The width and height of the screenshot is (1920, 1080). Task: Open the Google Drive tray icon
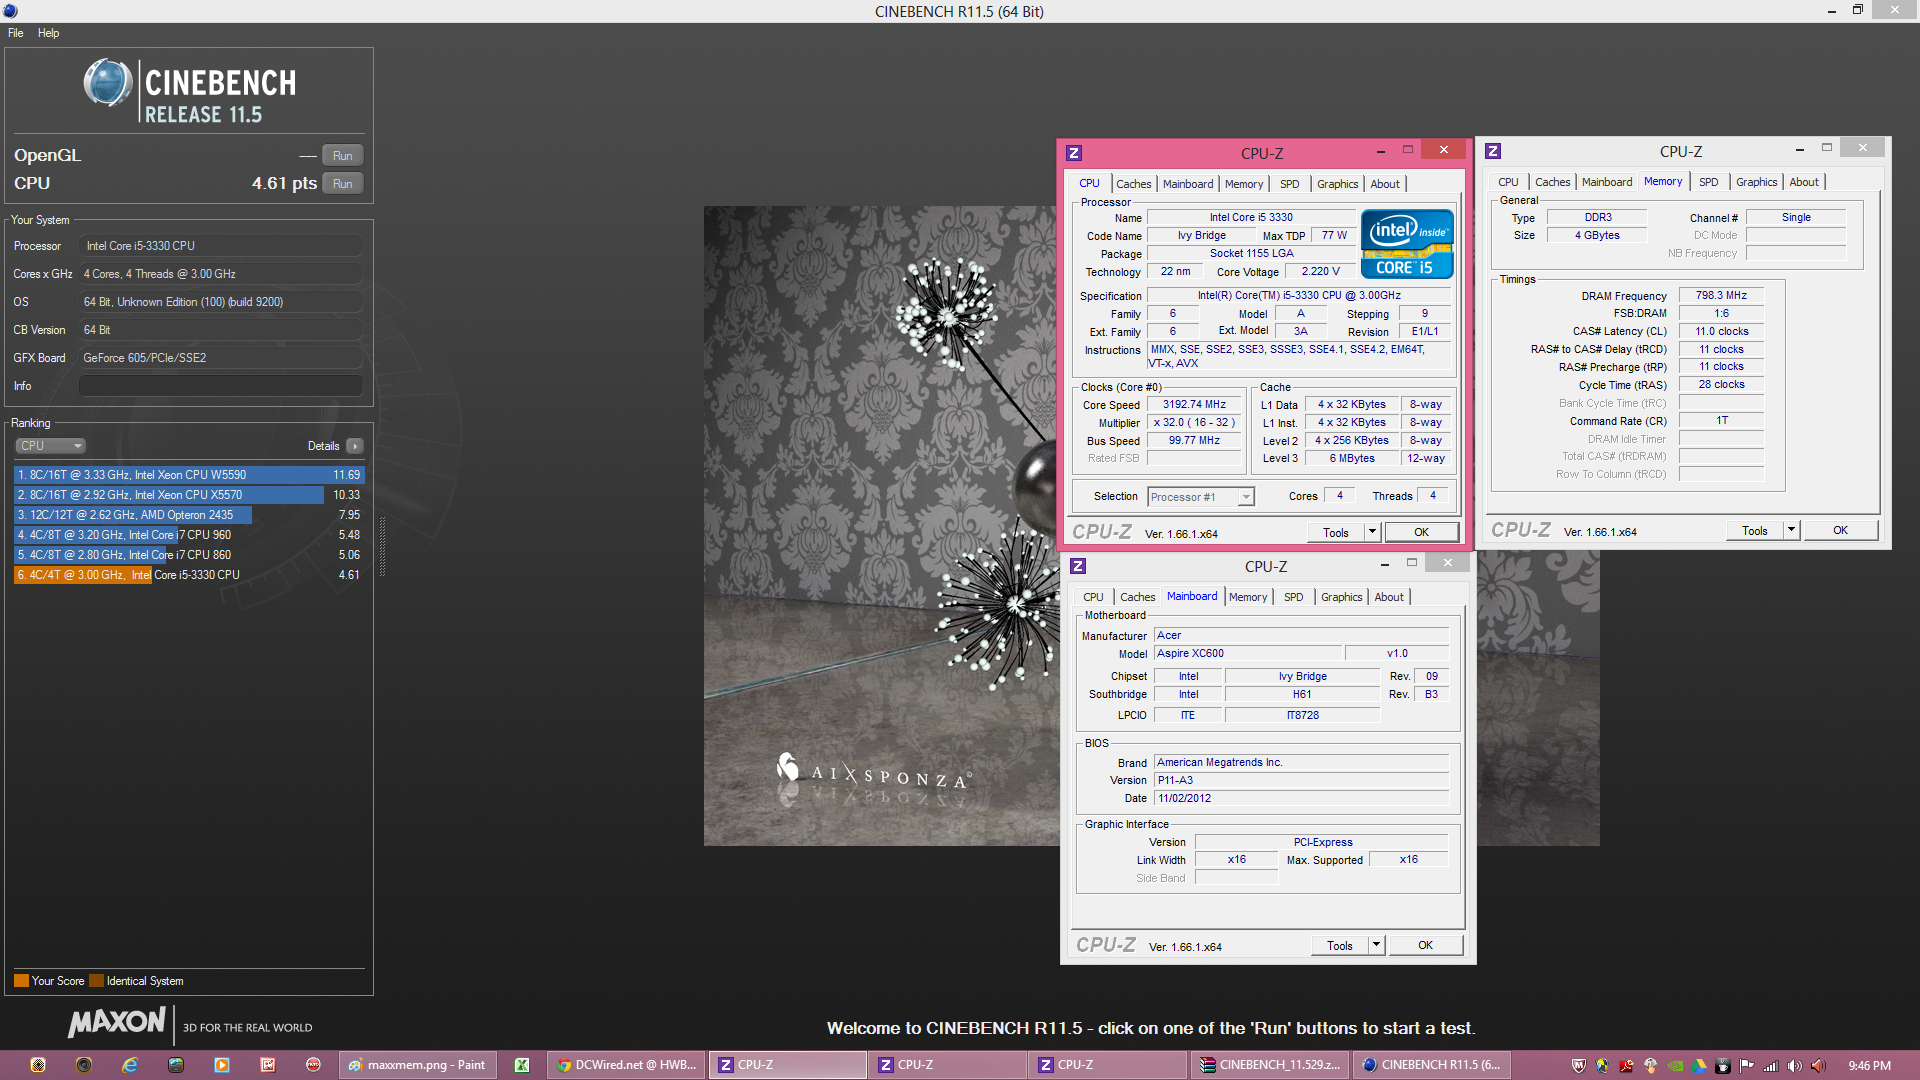[x=1699, y=1066]
